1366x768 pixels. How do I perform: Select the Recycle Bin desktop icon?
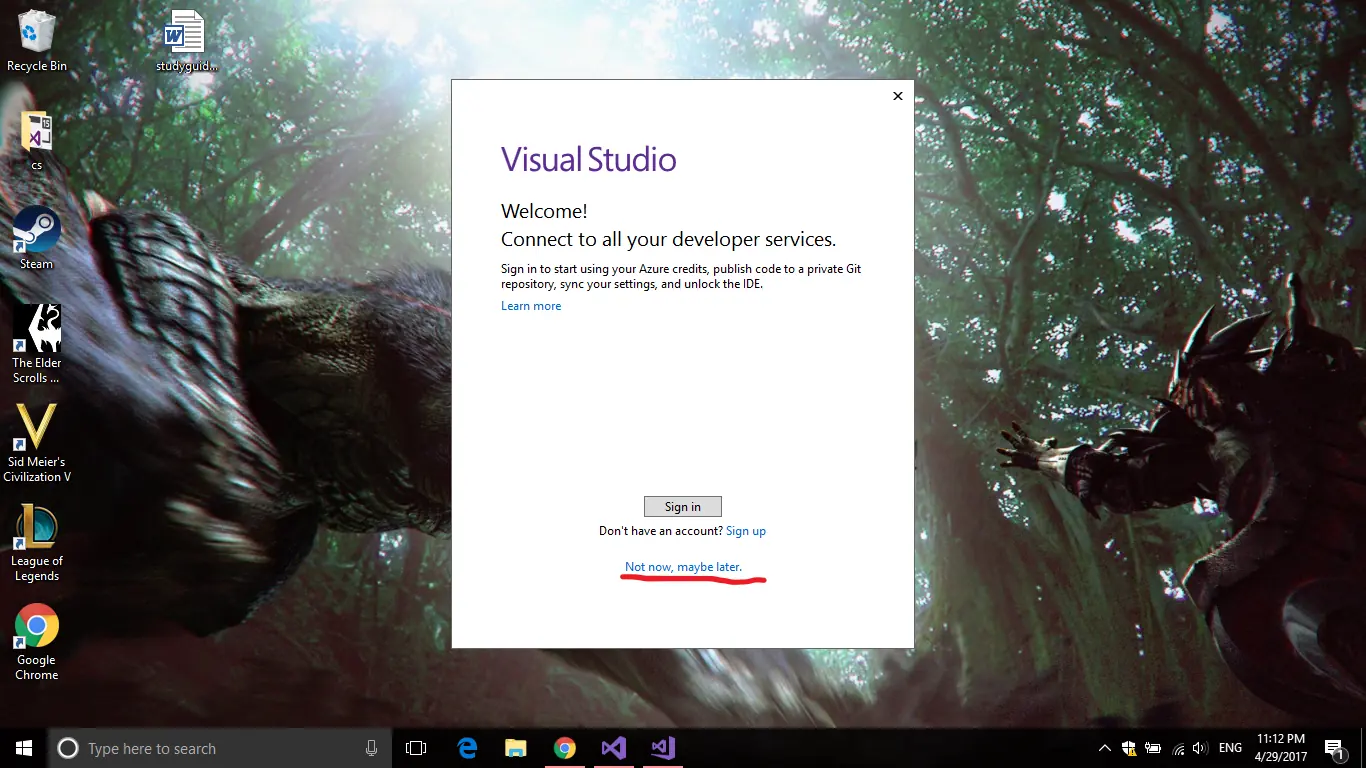(37, 41)
